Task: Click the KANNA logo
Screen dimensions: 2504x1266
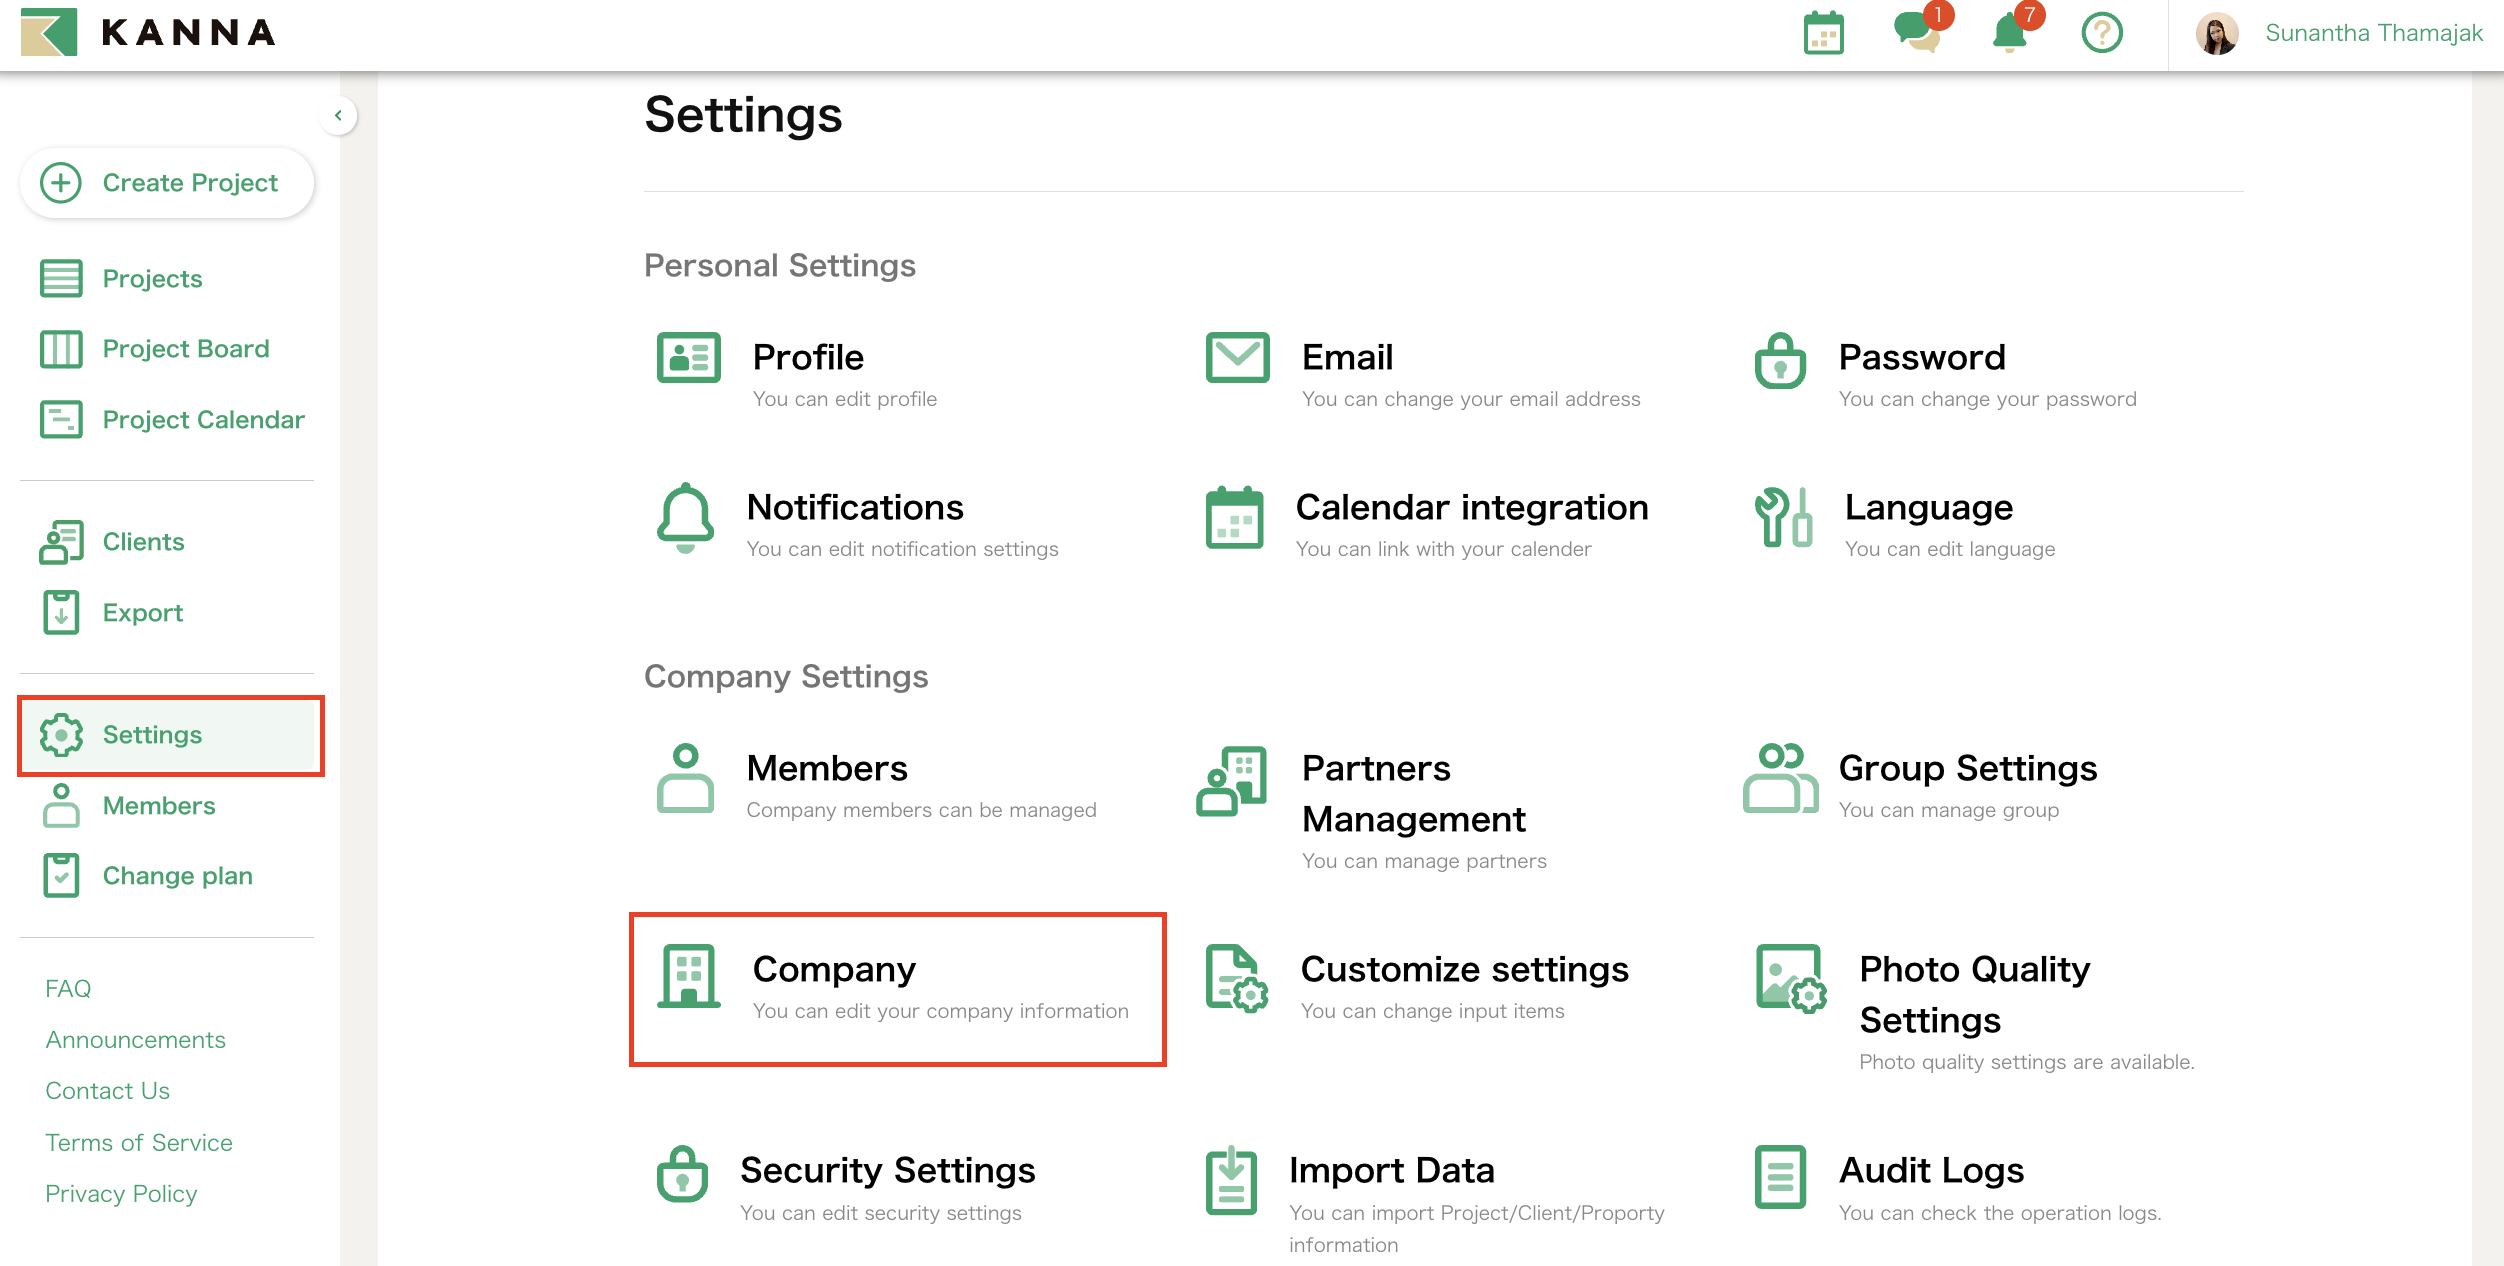Action: click(x=150, y=32)
